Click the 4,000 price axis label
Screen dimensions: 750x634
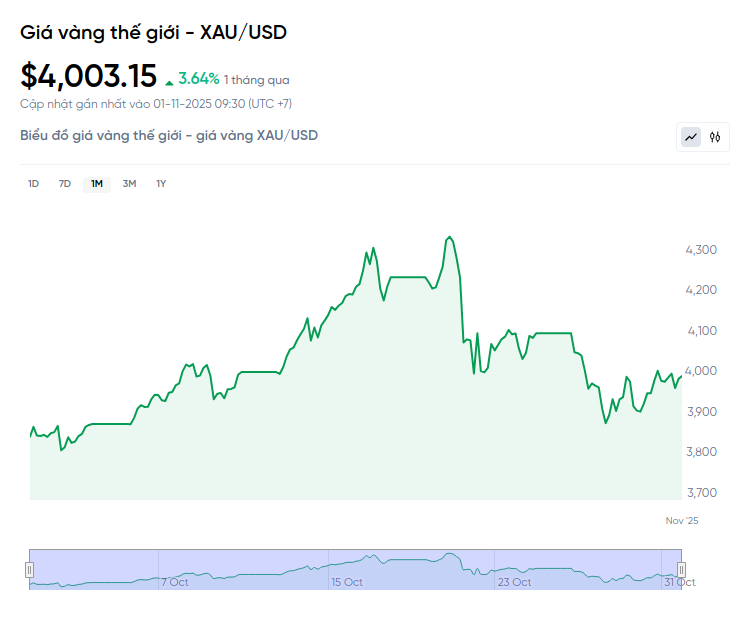click(x=701, y=371)
